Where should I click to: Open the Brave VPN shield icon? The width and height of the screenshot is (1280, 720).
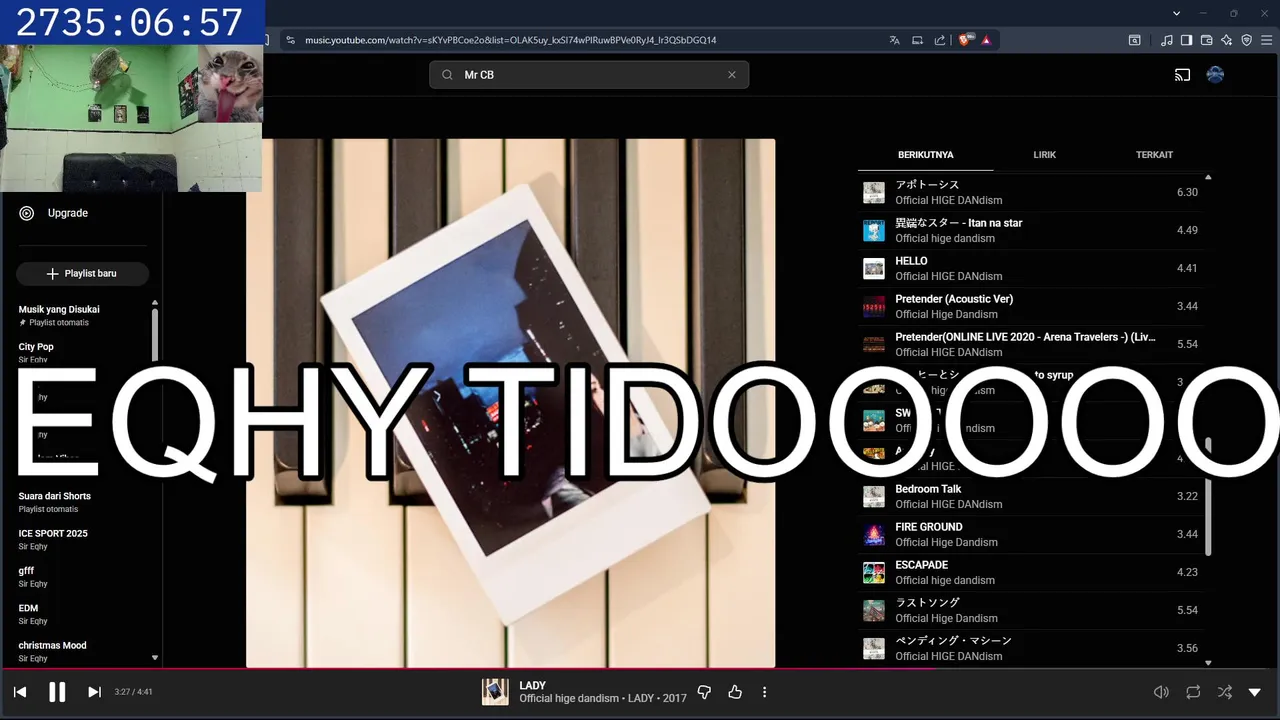[1246, 40]
